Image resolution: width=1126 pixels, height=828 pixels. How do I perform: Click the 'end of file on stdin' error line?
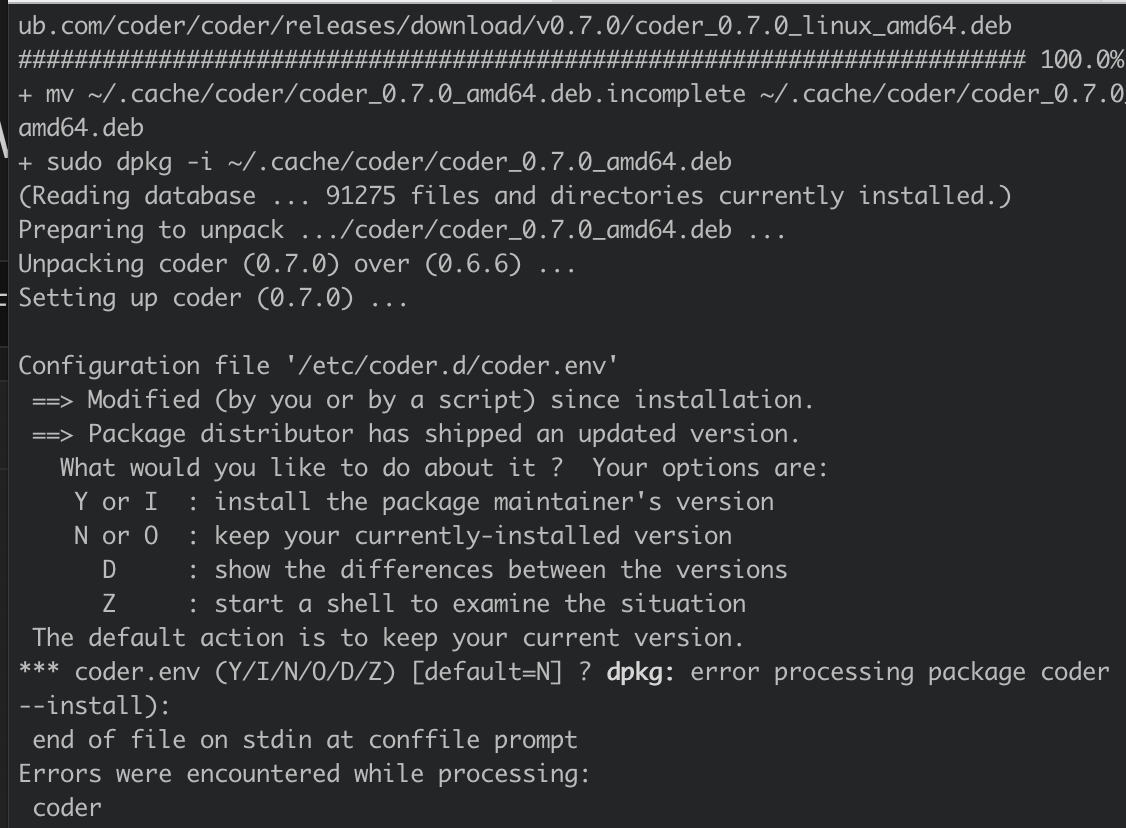(x=304, y=740)
